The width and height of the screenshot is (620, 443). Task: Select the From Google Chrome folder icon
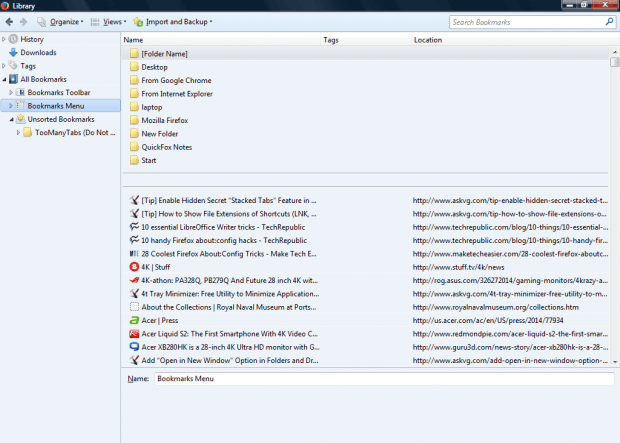pyautogui.click(x=134, y=80)
